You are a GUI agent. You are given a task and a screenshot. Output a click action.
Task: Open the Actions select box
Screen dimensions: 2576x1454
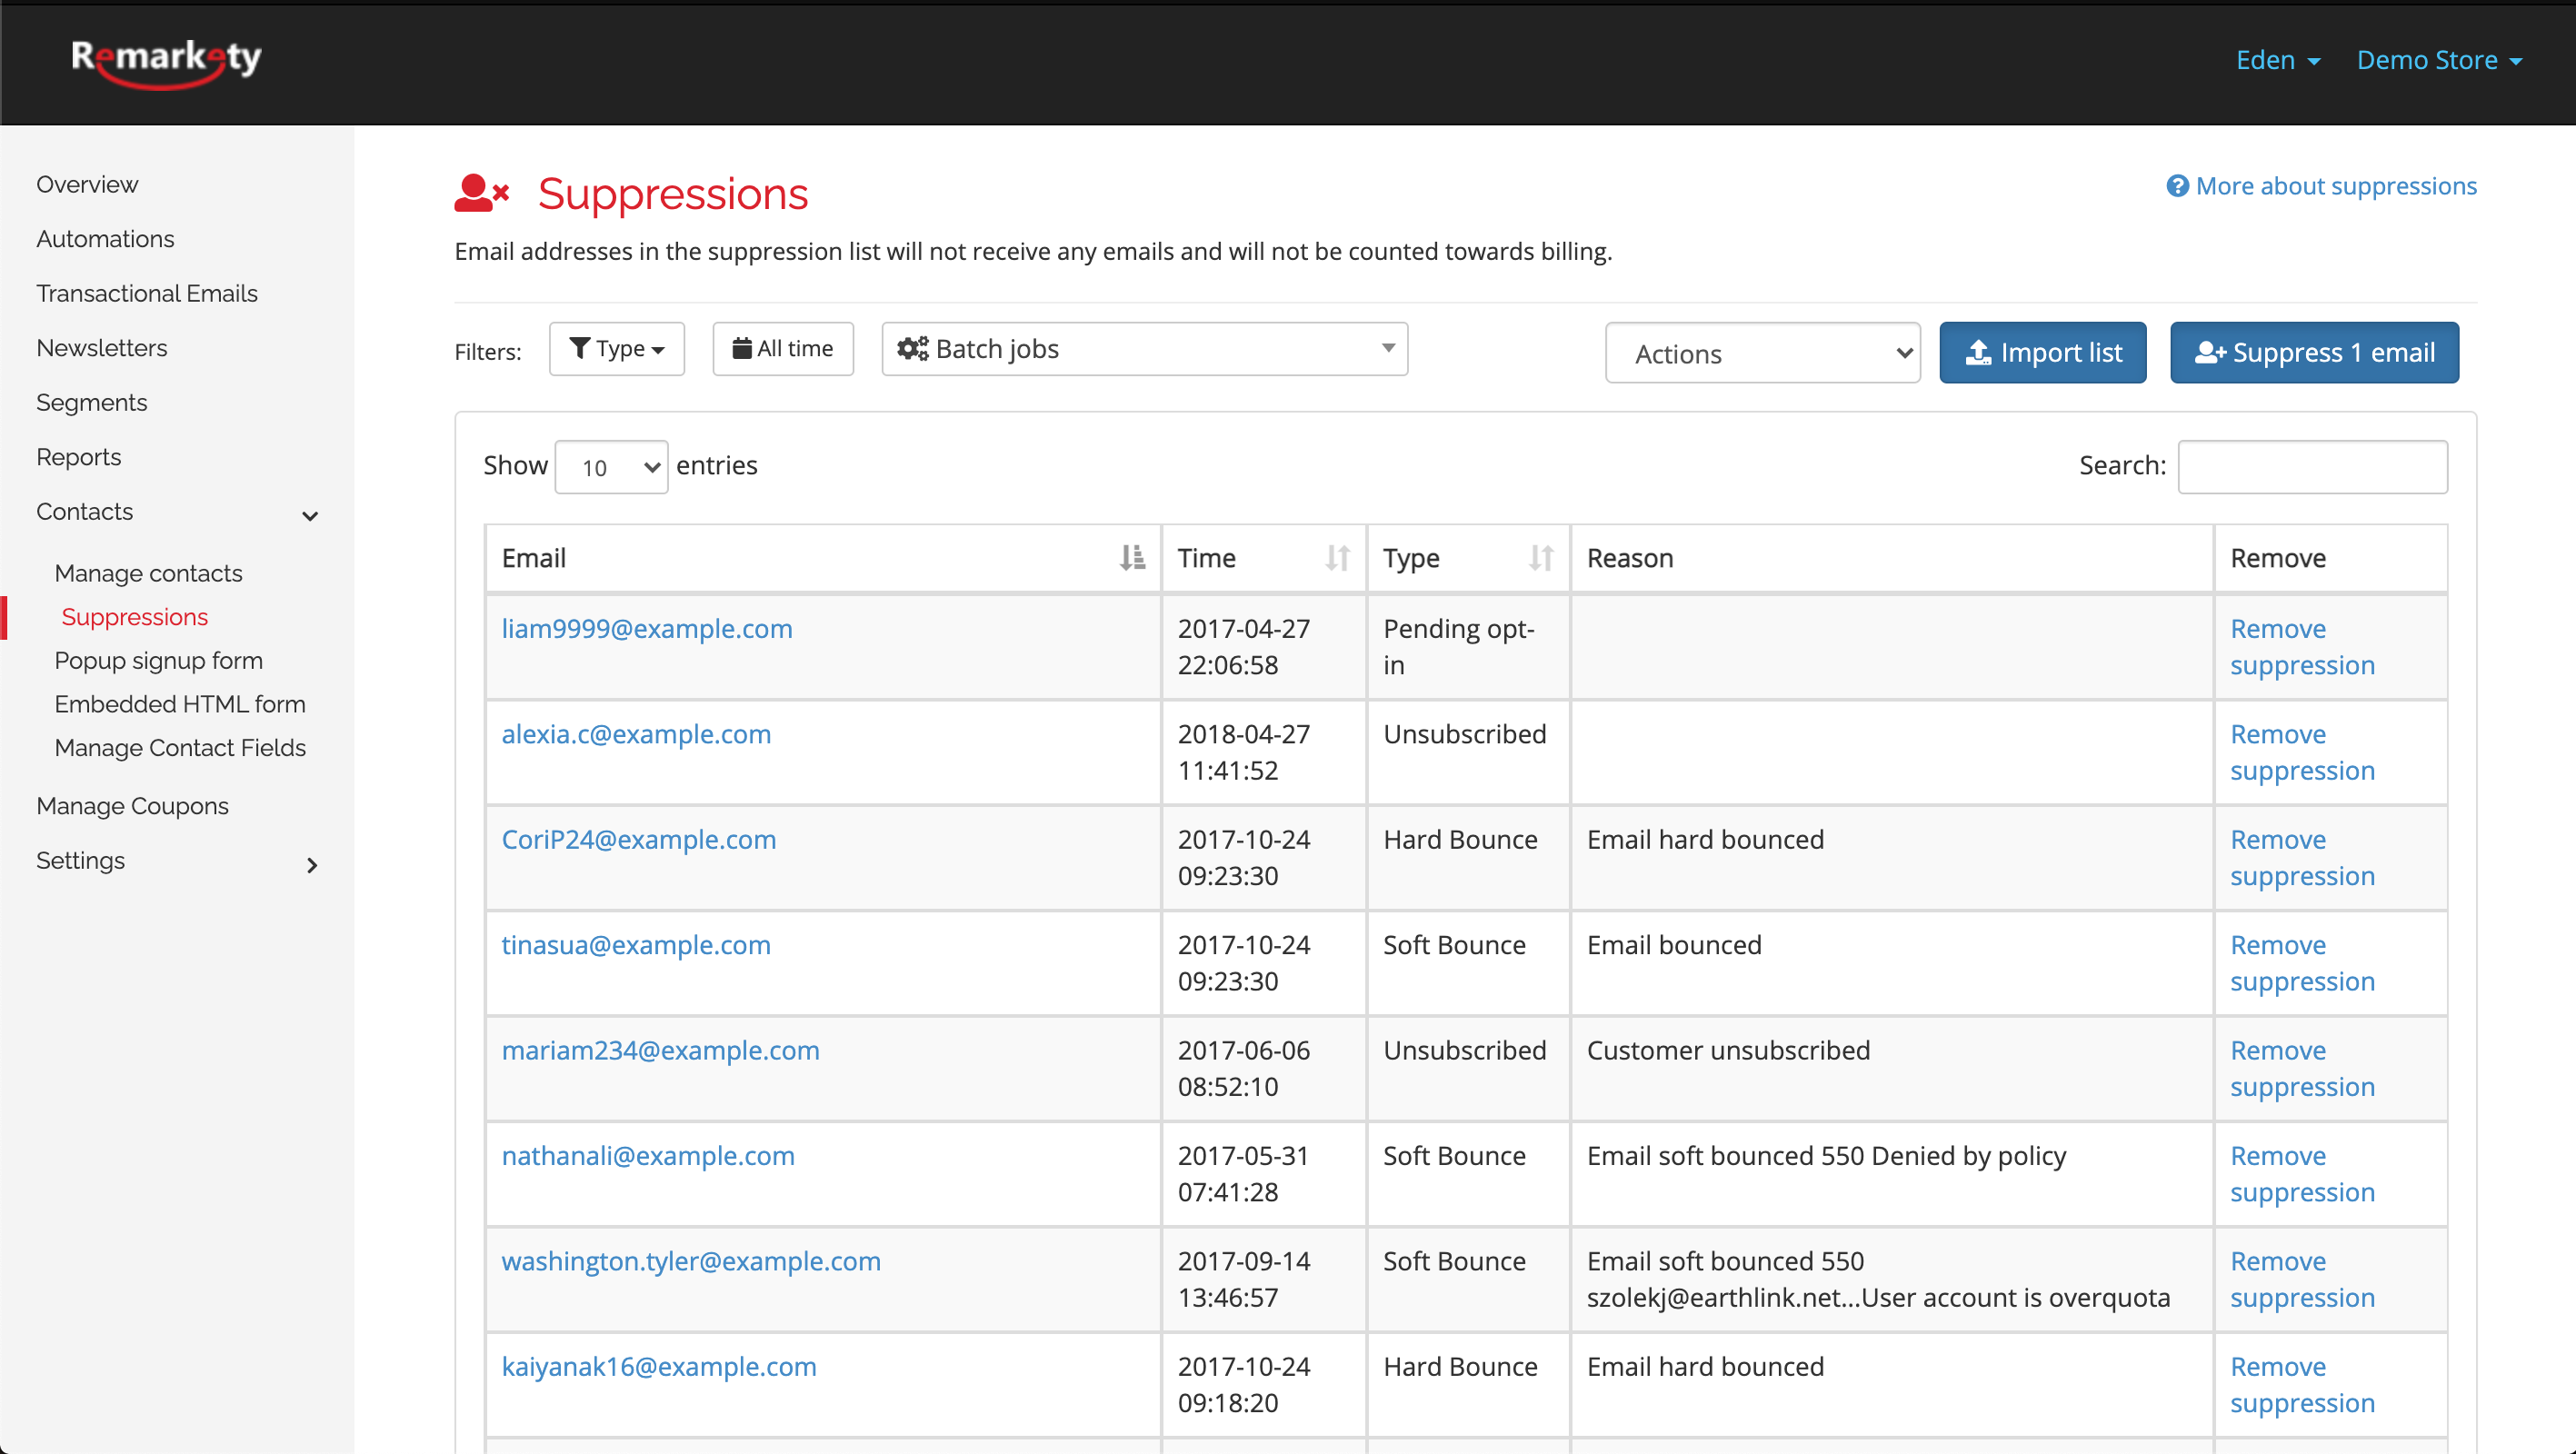(x=1763, y=353)
